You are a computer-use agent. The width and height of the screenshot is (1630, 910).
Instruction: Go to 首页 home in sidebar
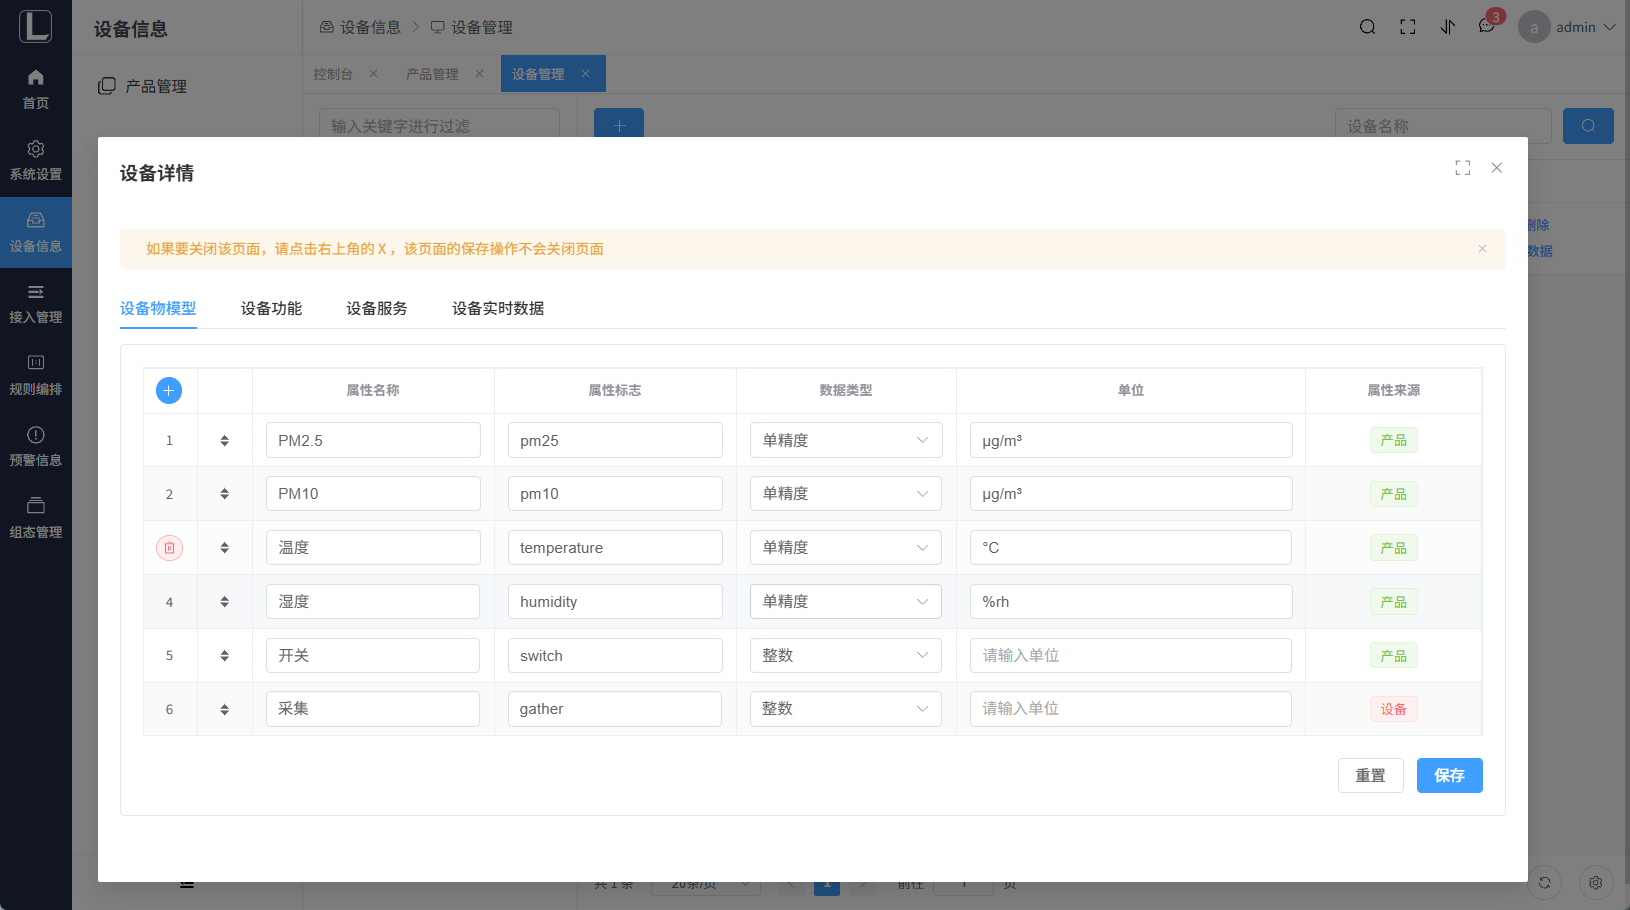point(36,89)
